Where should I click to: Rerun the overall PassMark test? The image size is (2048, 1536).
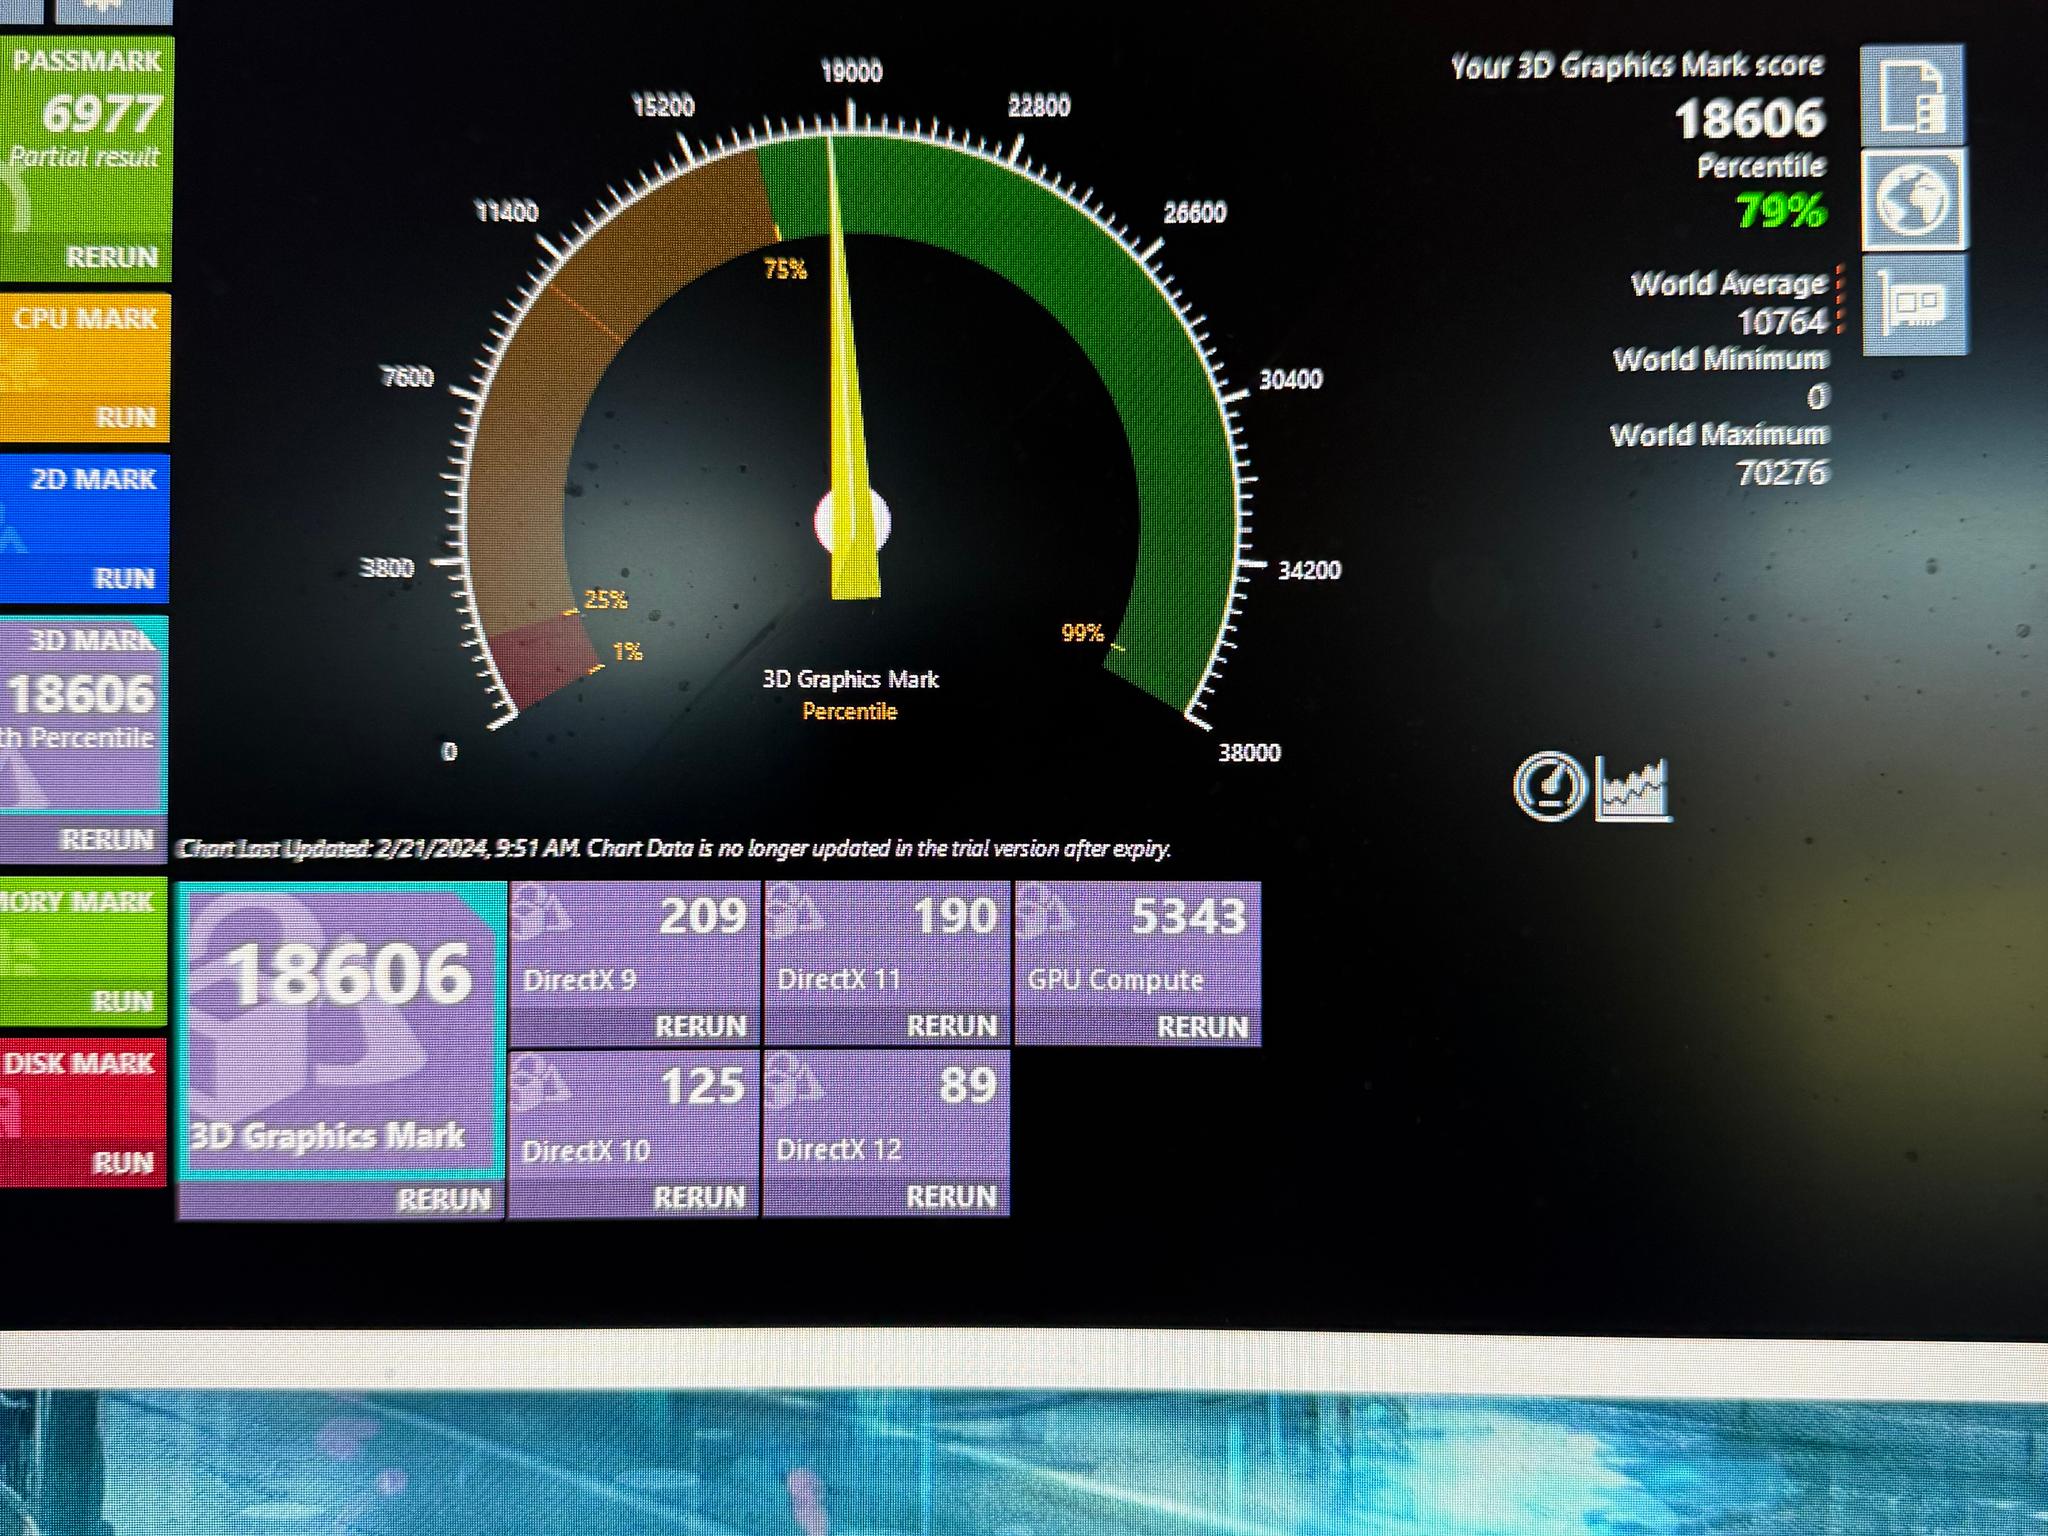coord(112,257)
